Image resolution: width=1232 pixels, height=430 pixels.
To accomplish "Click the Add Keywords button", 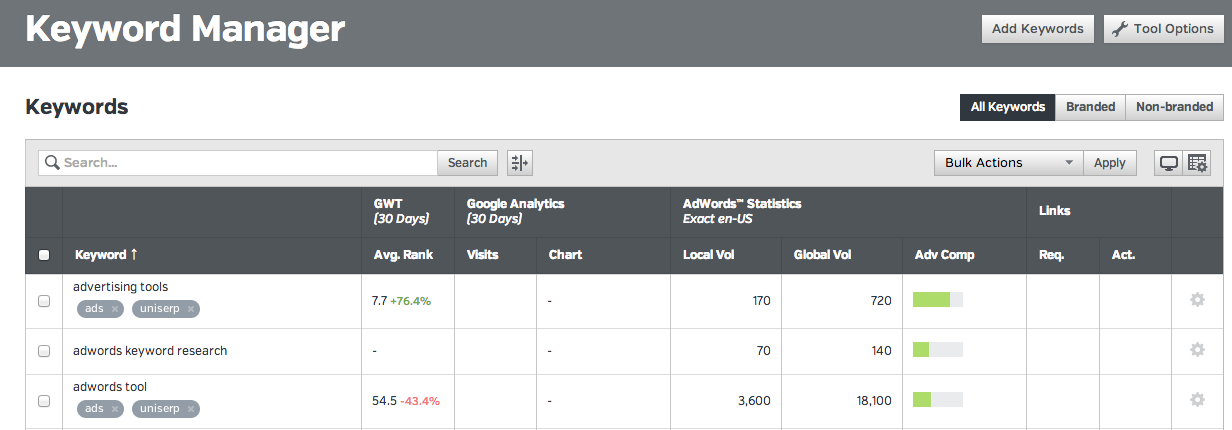I will pos(1037,29).
